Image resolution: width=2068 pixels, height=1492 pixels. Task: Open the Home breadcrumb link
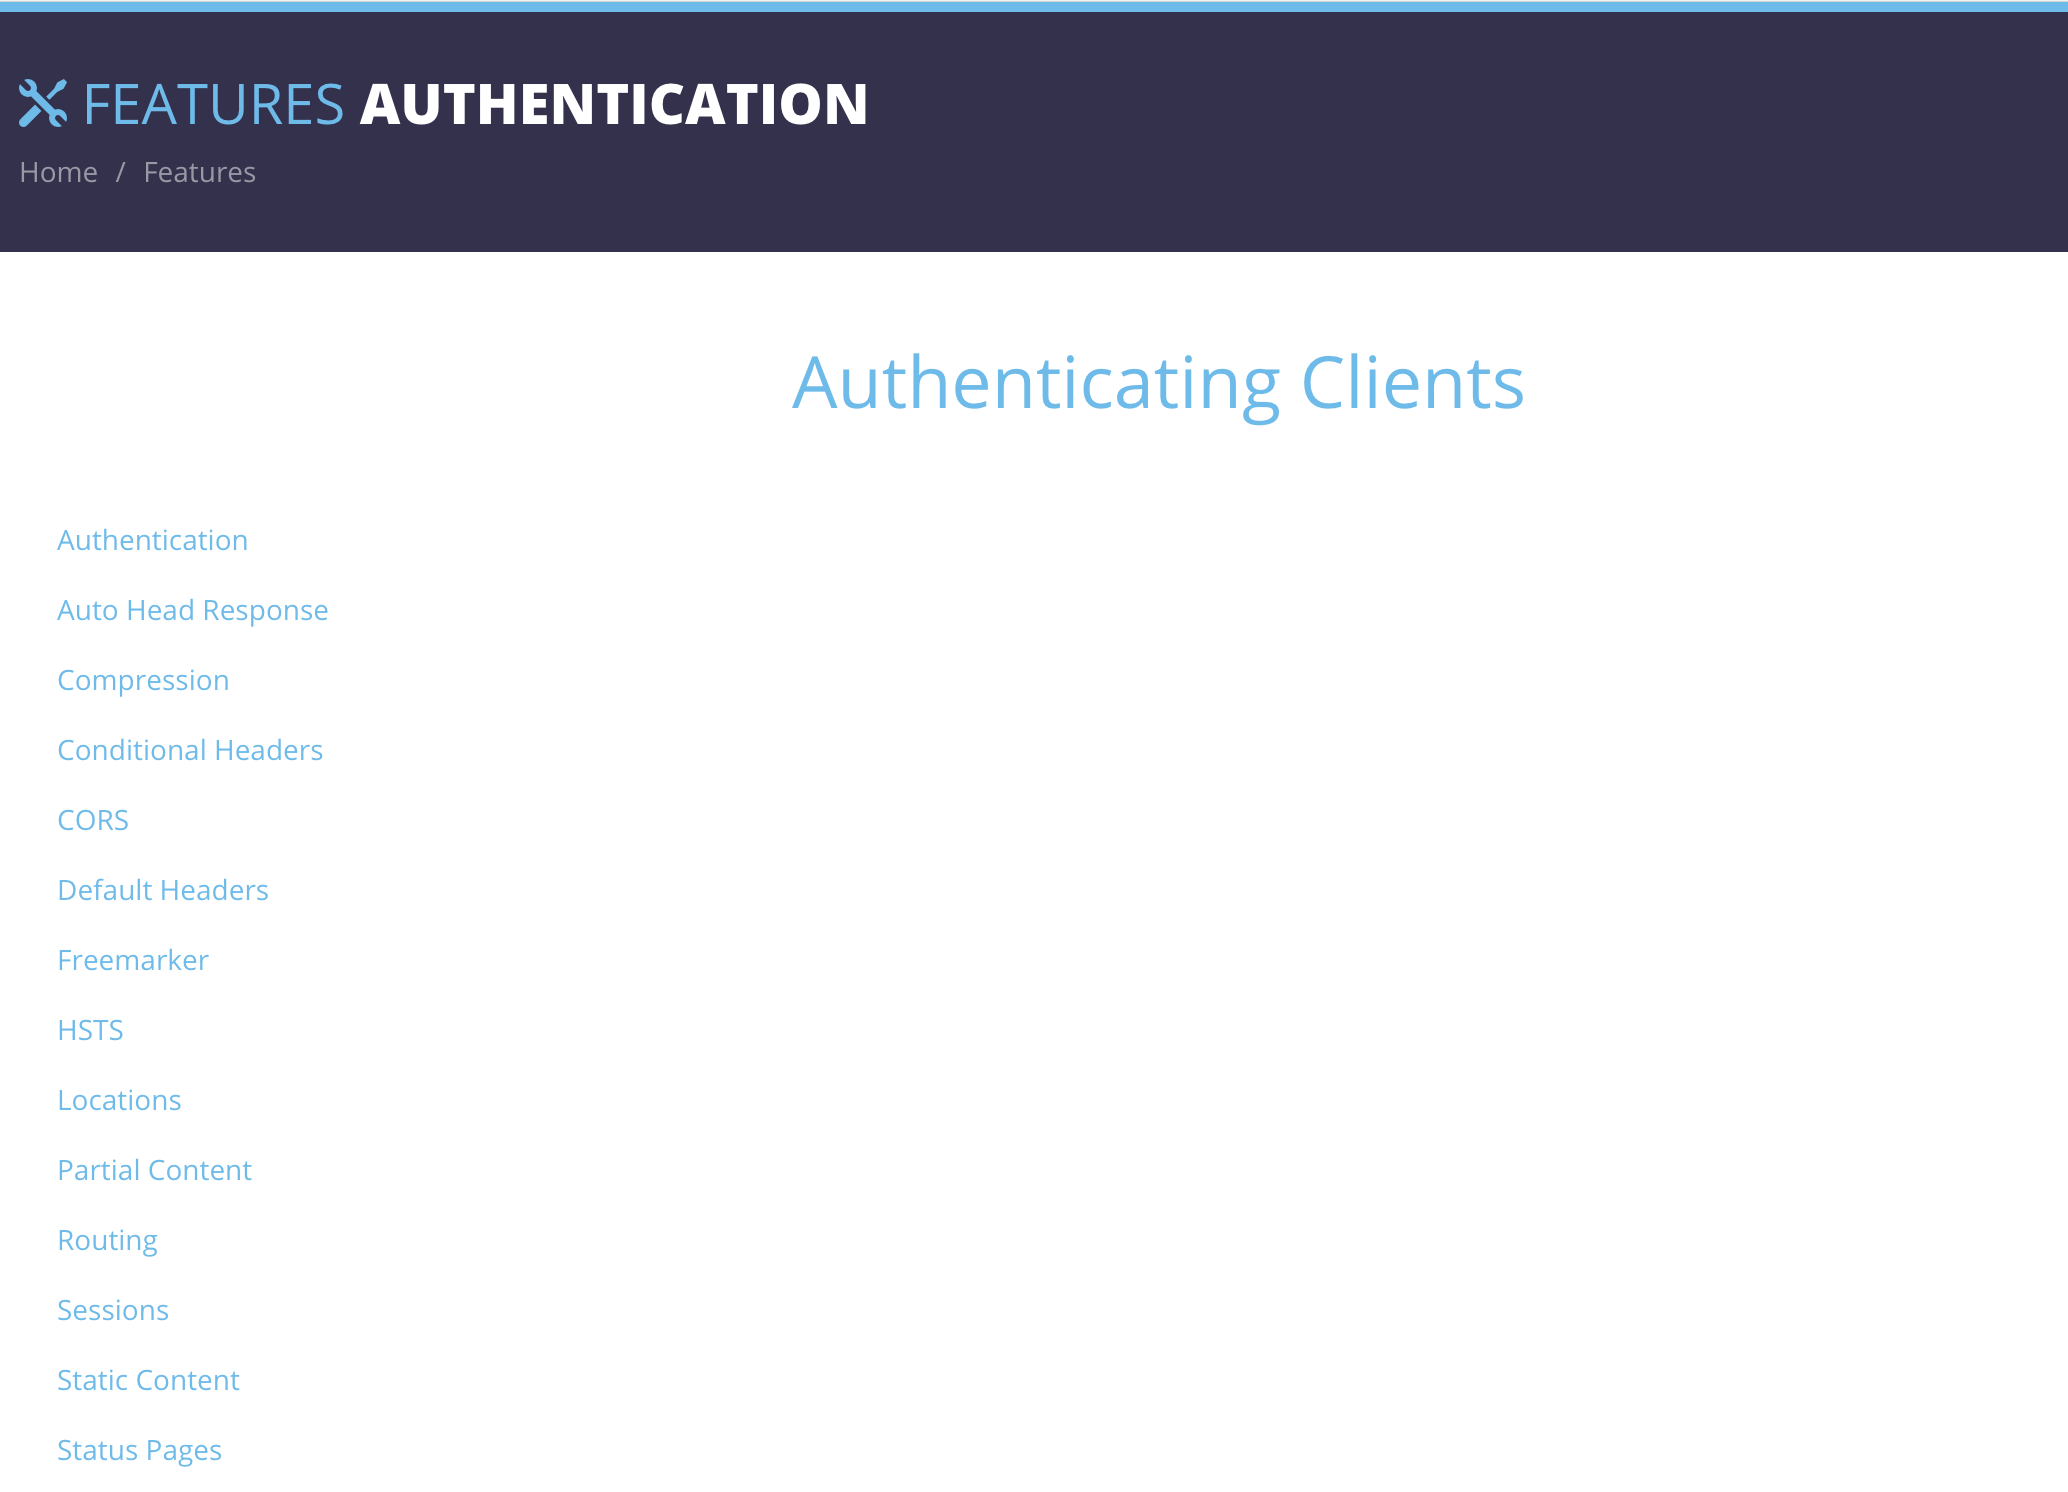[58, 172]
